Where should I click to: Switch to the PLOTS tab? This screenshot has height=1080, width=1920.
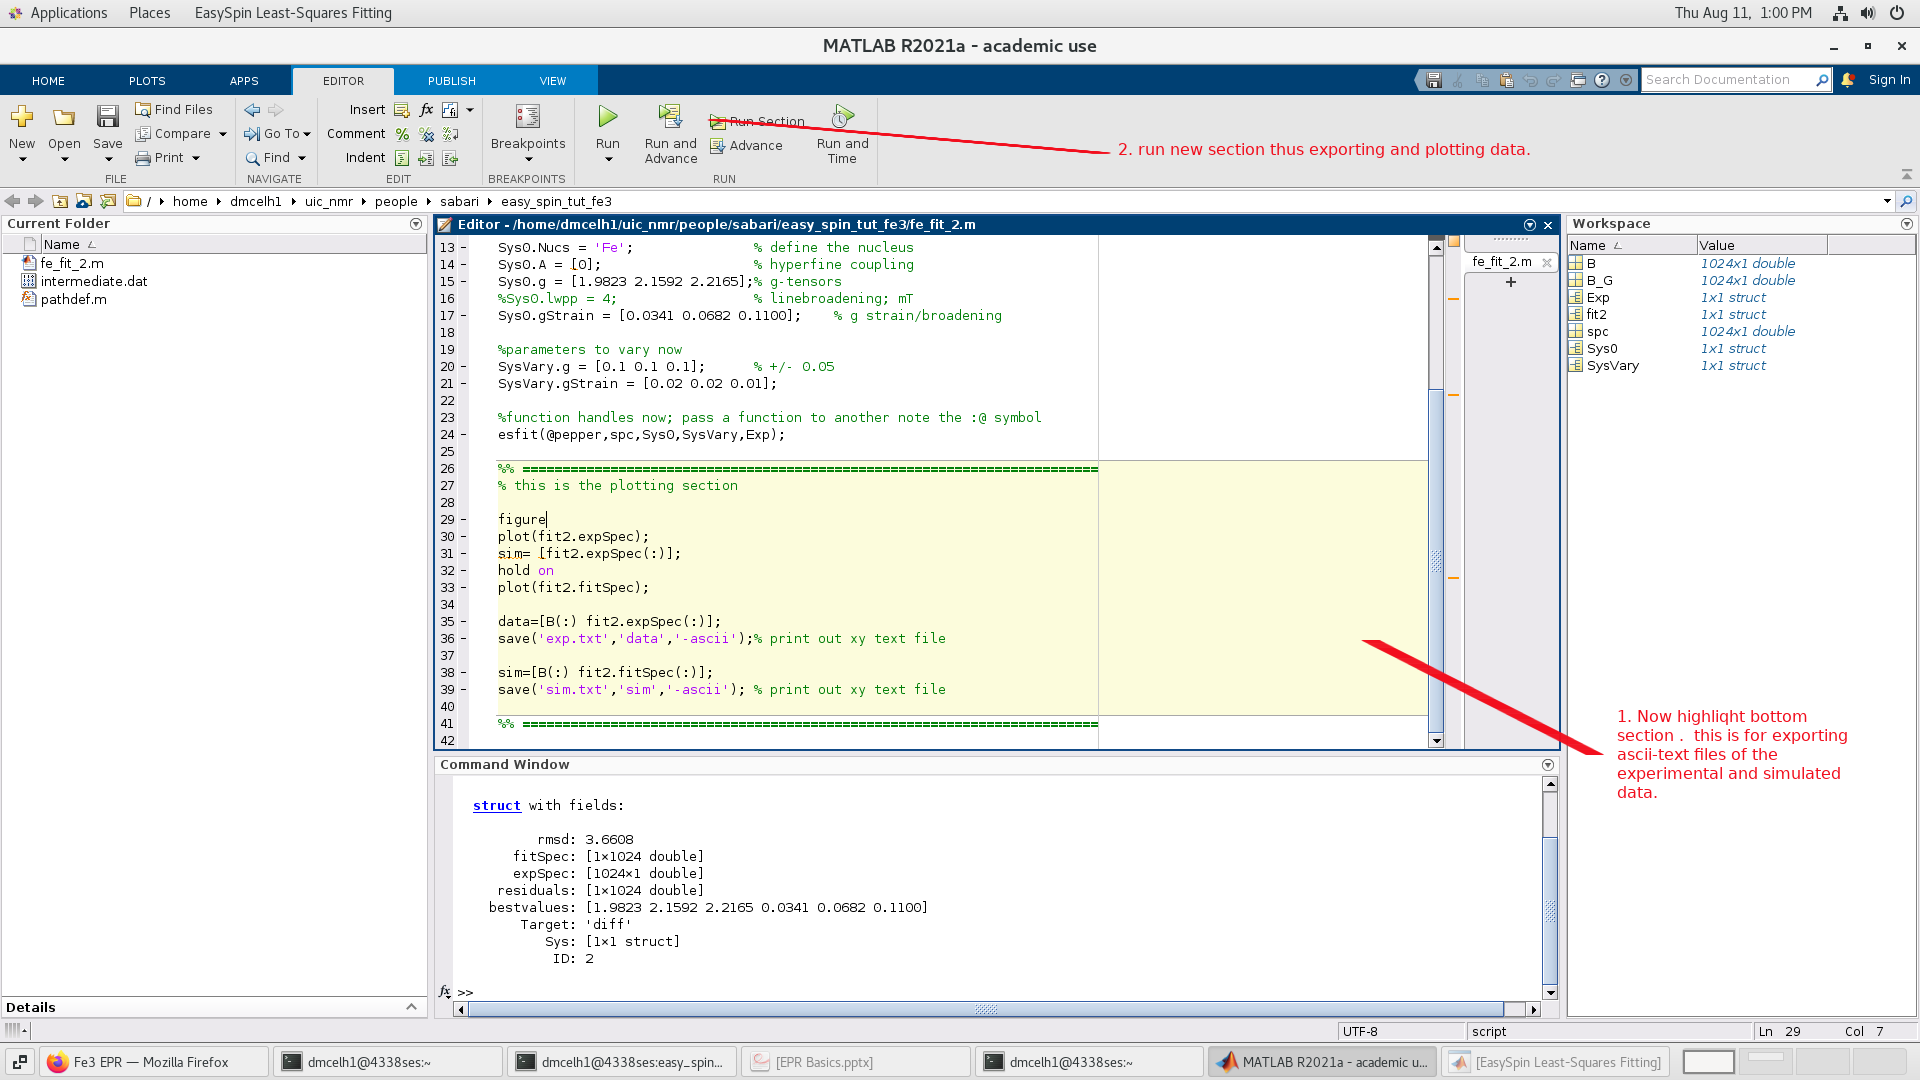147,81
